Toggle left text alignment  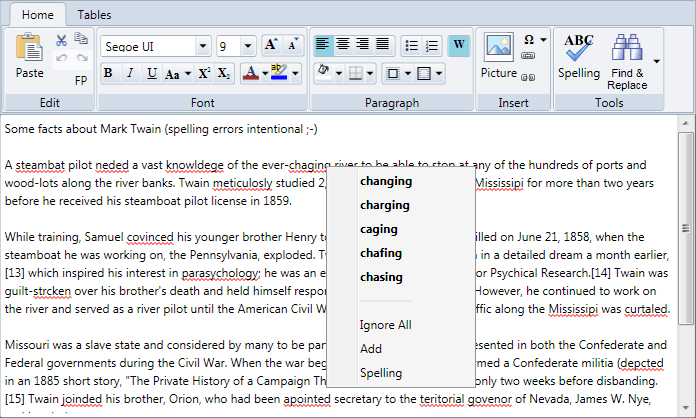pos(323,45)
